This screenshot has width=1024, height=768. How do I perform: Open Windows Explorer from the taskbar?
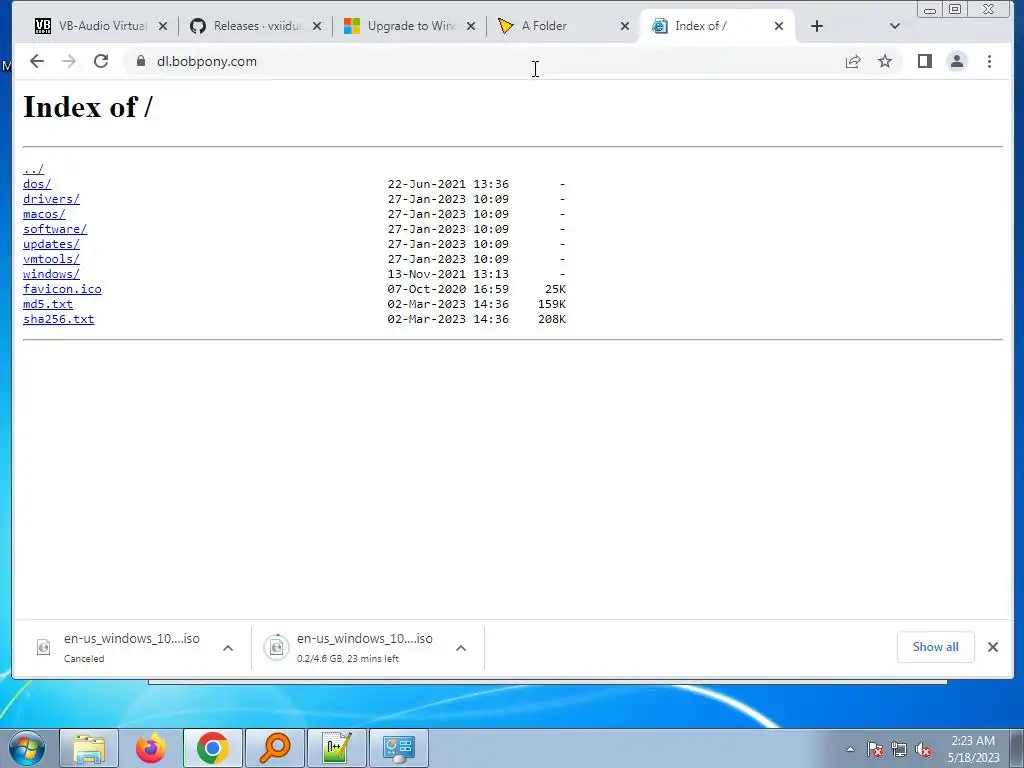click(x=89, y=748)
